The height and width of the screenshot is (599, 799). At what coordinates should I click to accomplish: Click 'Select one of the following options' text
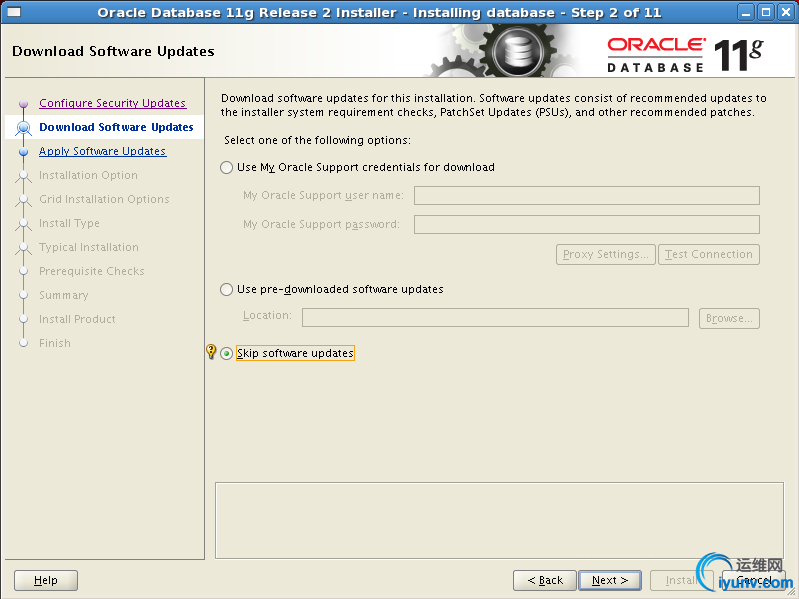point(317,140)
